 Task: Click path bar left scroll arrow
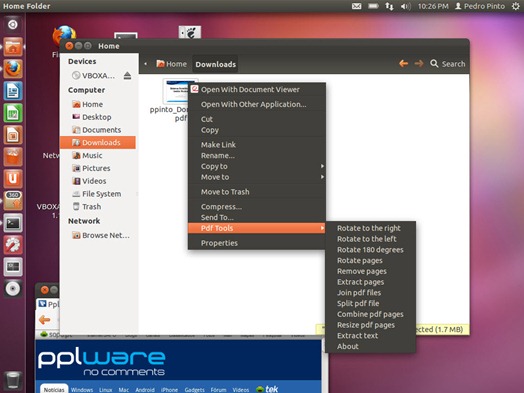(146, 63)
